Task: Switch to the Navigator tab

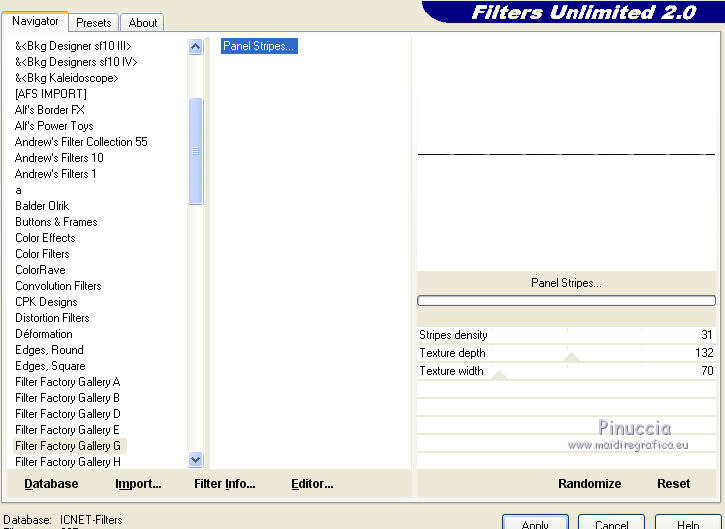Action: point(35,21)
